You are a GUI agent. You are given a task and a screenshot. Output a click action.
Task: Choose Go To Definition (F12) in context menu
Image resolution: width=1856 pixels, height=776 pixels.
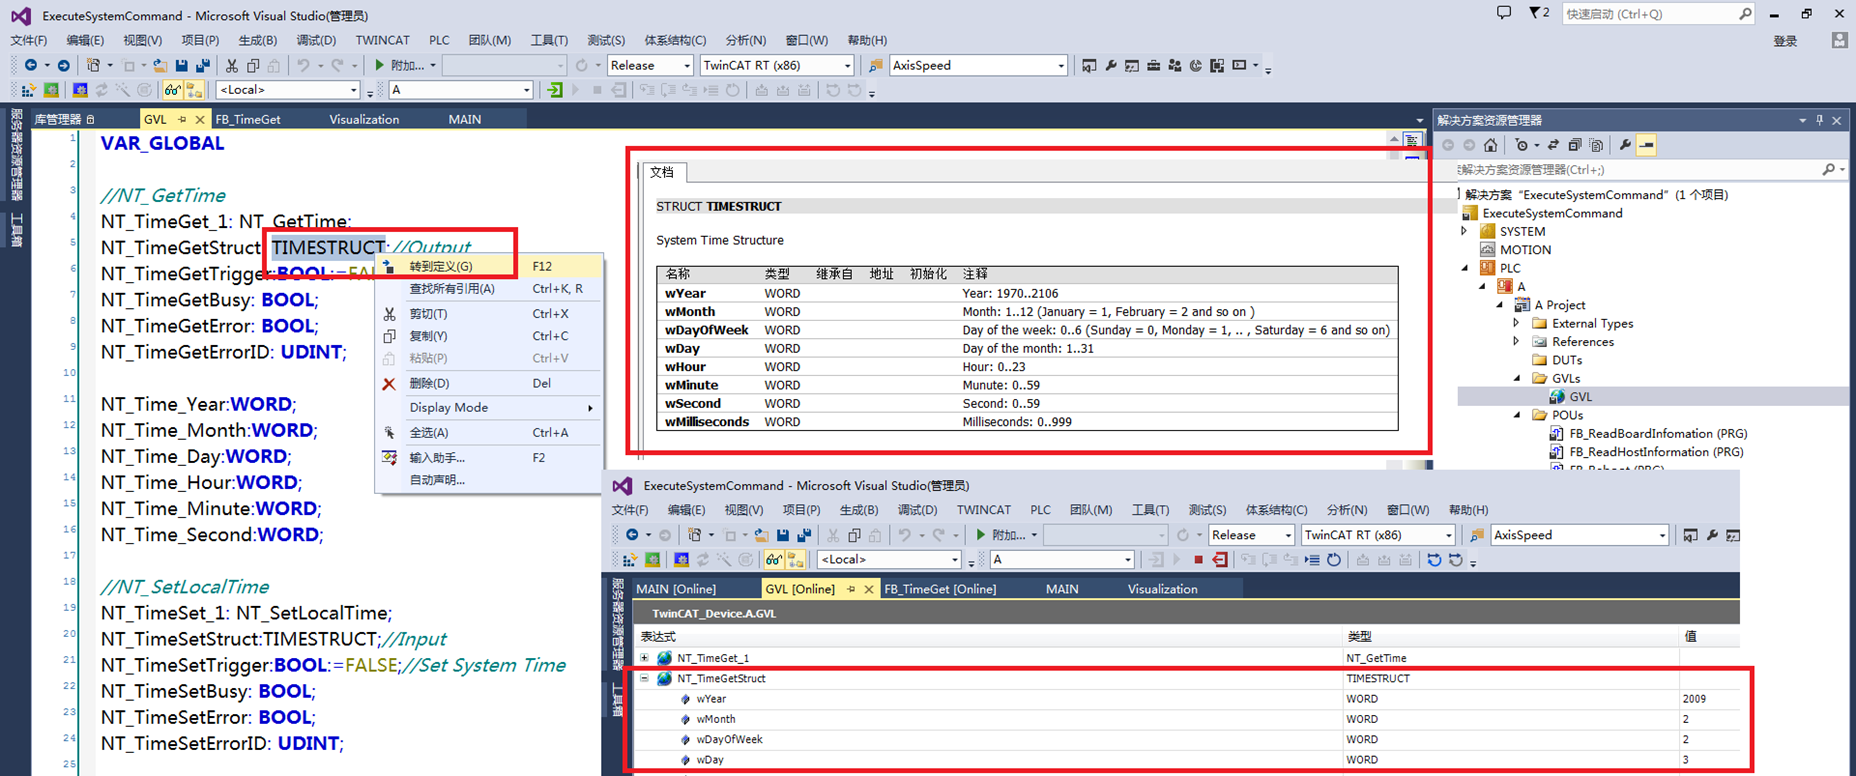(x=489, y=266)
